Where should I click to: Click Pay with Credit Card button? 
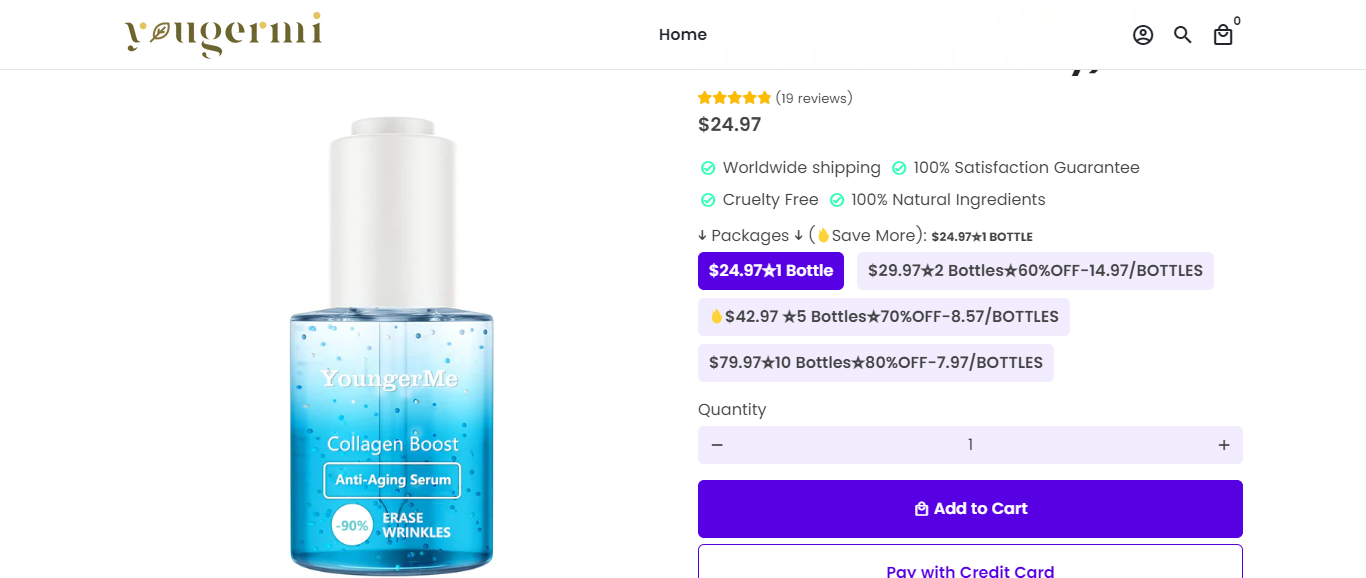970,565
